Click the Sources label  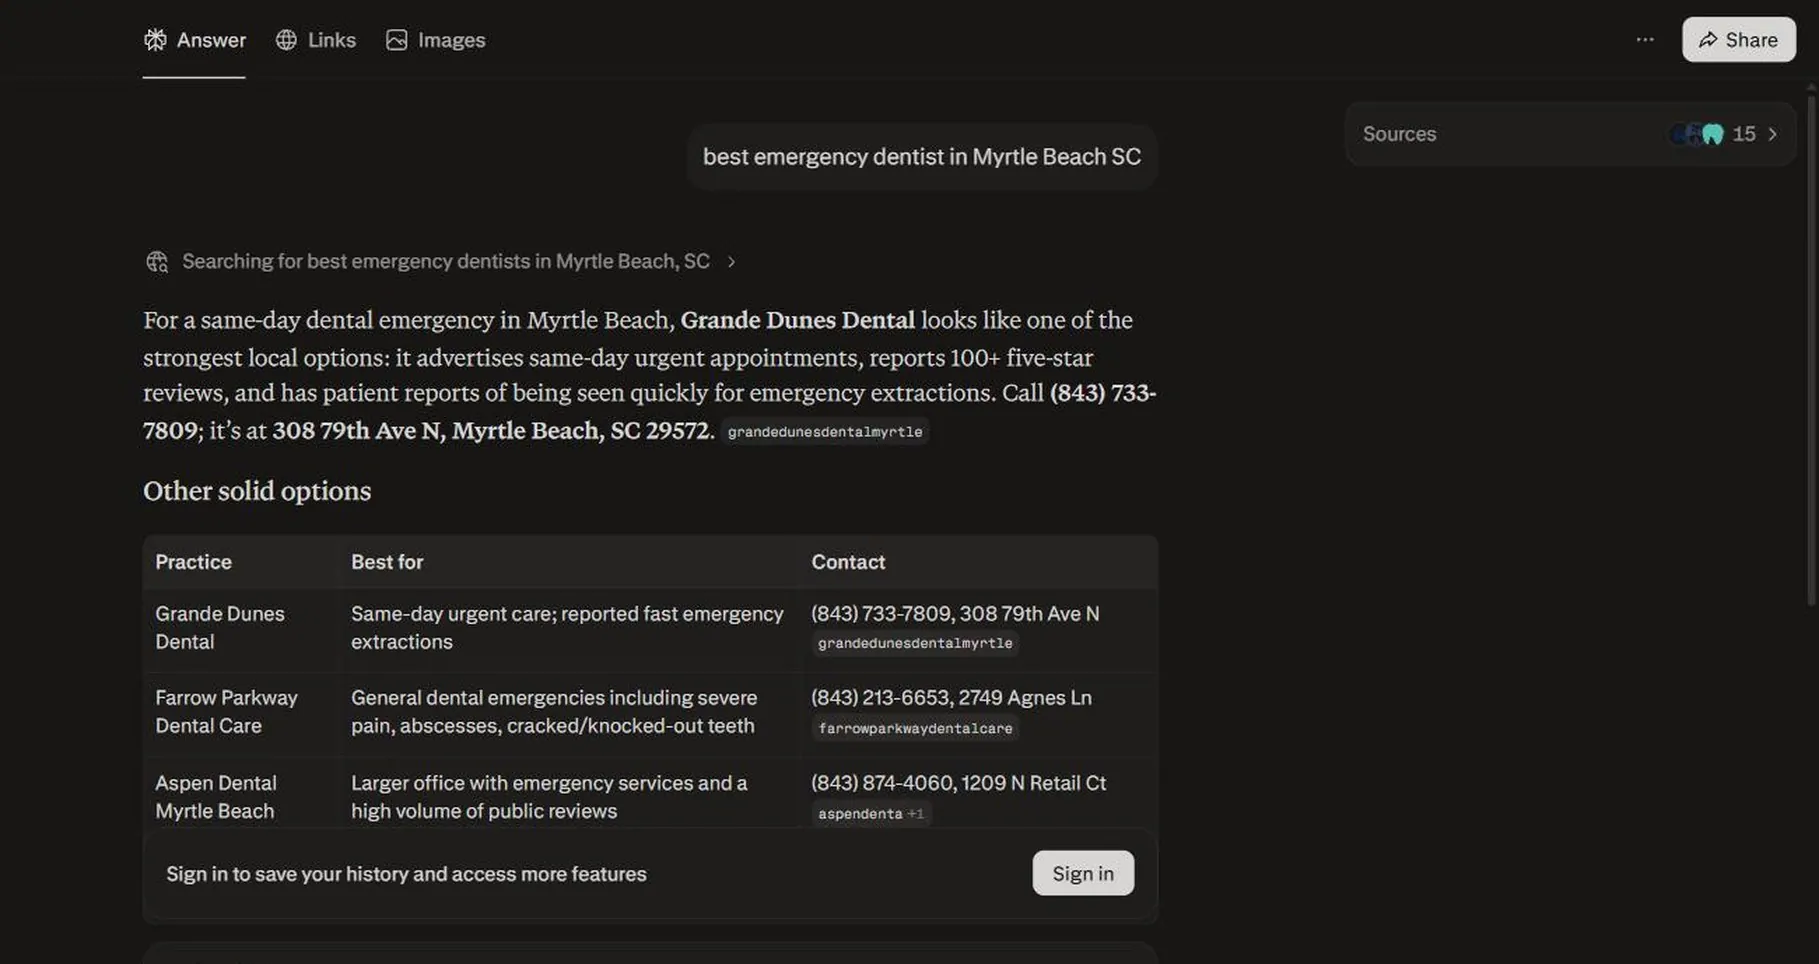1399,134
